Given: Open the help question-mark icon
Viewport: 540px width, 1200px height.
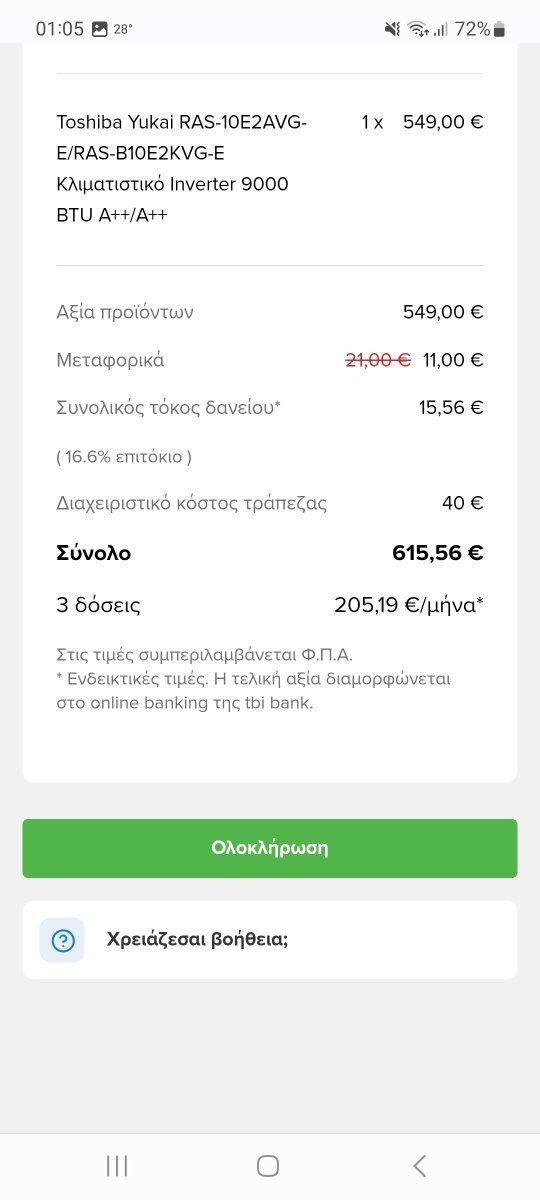Looking at the screenshot, I should point(62,940).
